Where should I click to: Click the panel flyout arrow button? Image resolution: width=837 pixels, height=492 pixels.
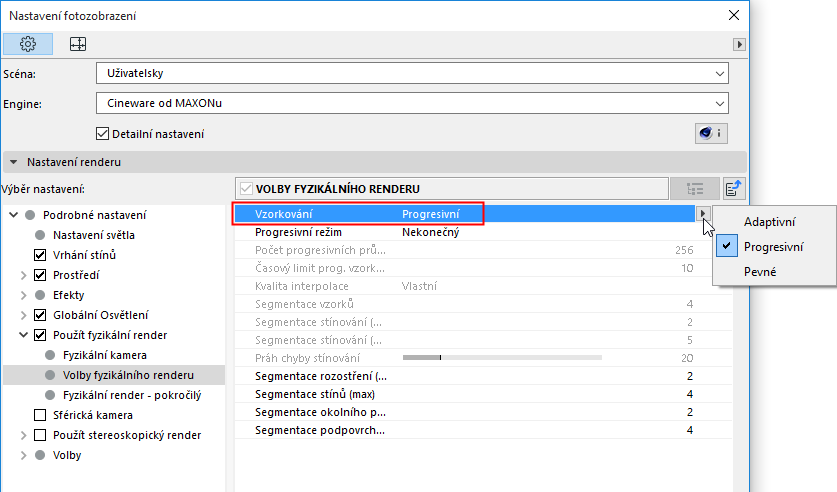(739, 44)
